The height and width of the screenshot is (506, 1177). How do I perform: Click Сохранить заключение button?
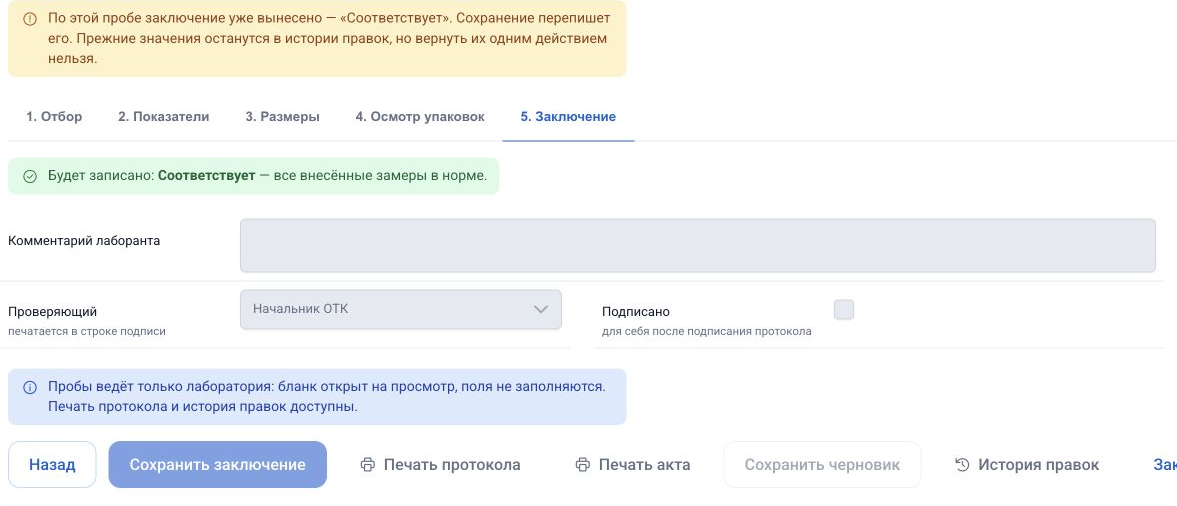pos(218,465)
